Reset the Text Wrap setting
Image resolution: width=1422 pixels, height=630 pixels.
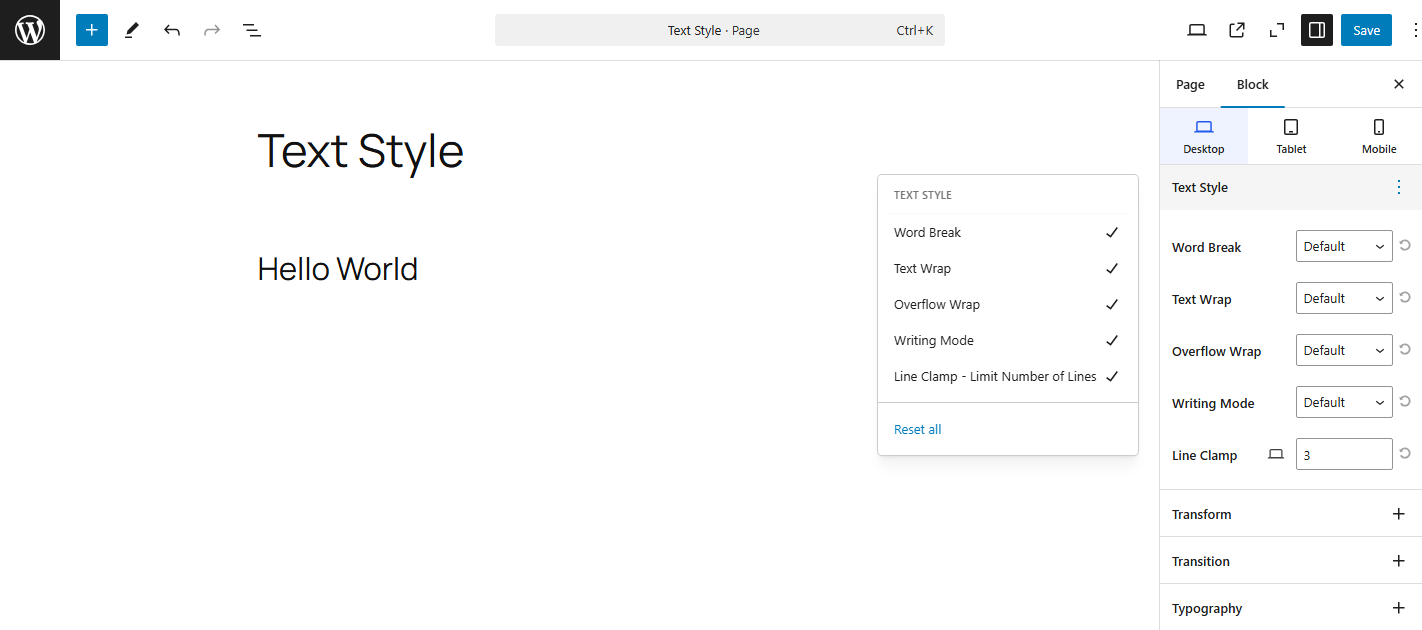tap(1405, 297)
